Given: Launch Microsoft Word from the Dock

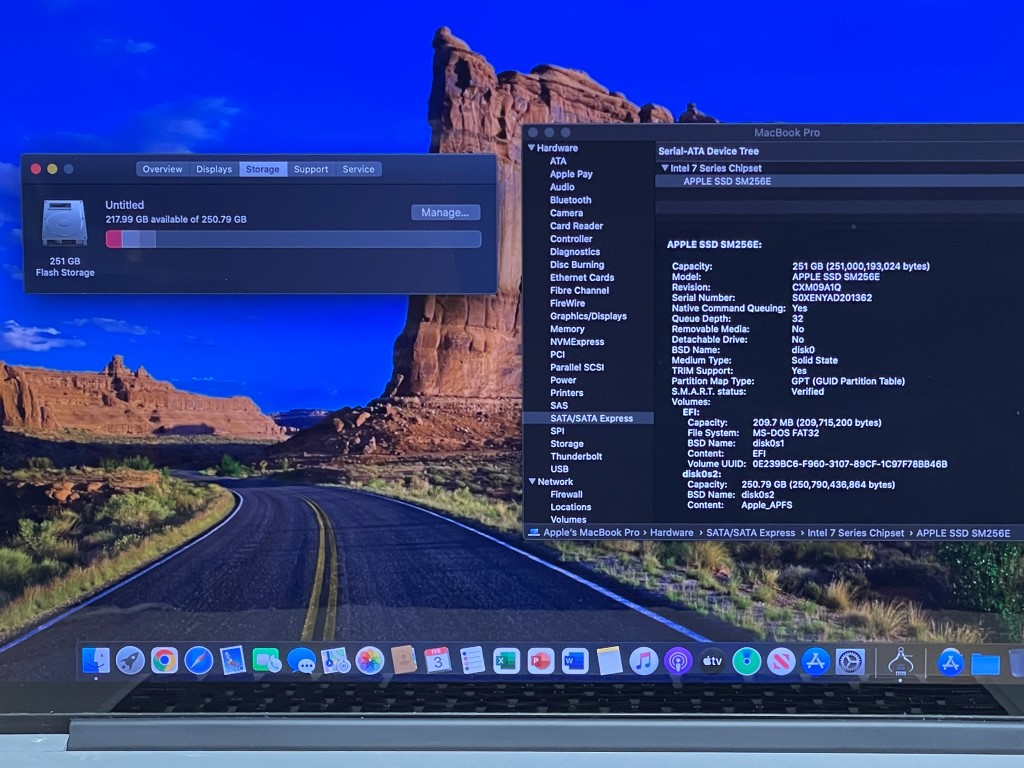Looking at the screenshot, I should pyautogui.click(x=575, y=660).
